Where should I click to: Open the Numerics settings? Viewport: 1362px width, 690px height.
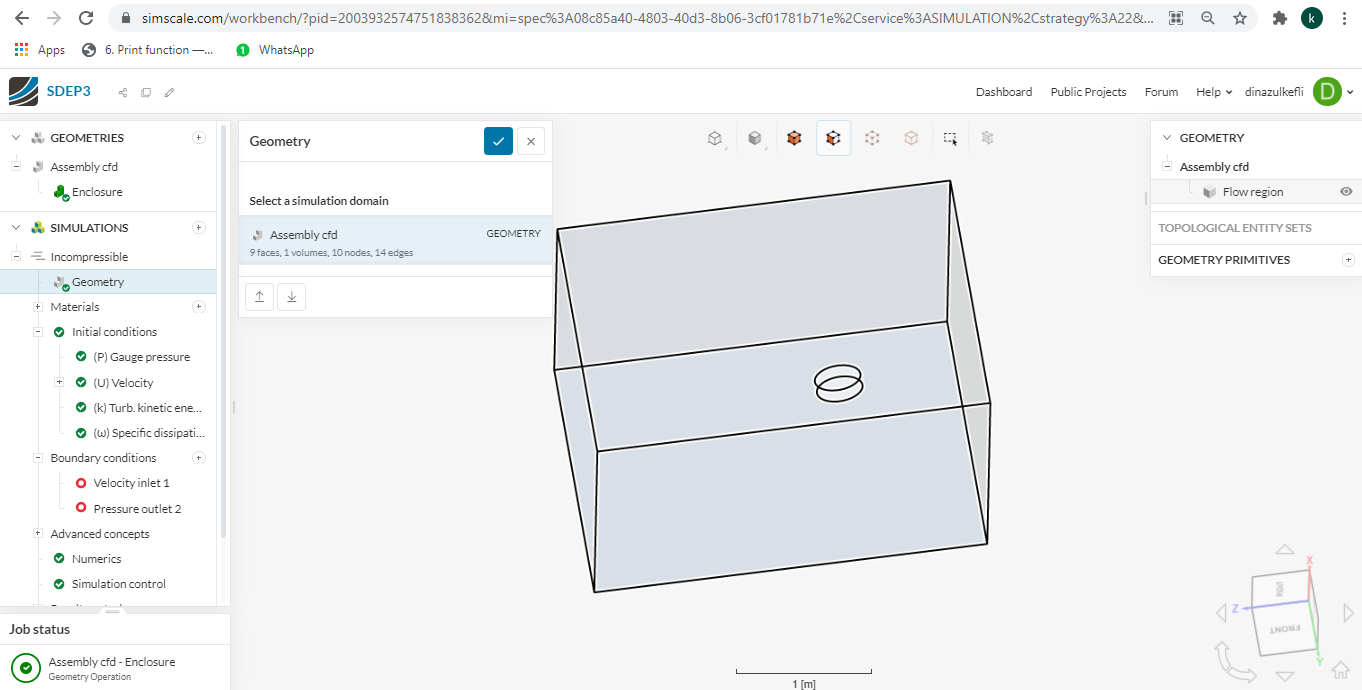pyautogui.click(x=96, y=559)
